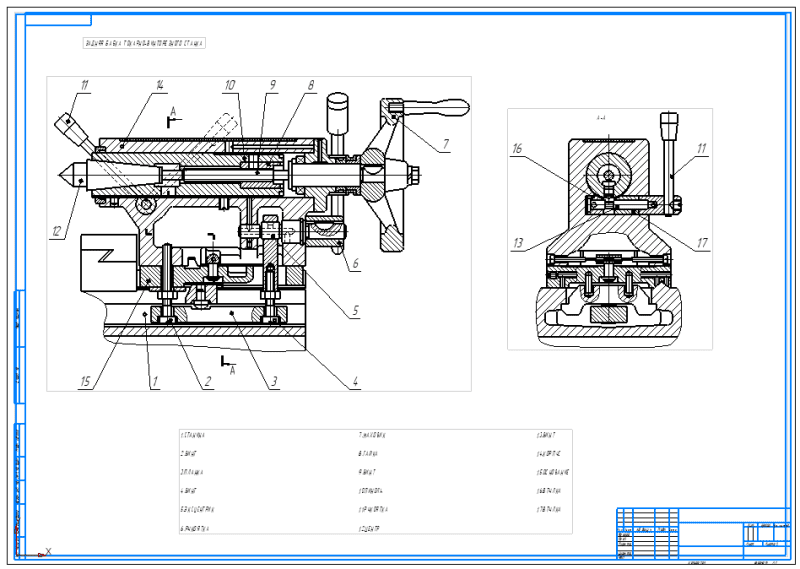This screenshot has height=569, width=800.
Task: Select legend entry numbered 12
Action: pyautogui.click(x=369, y=529)
